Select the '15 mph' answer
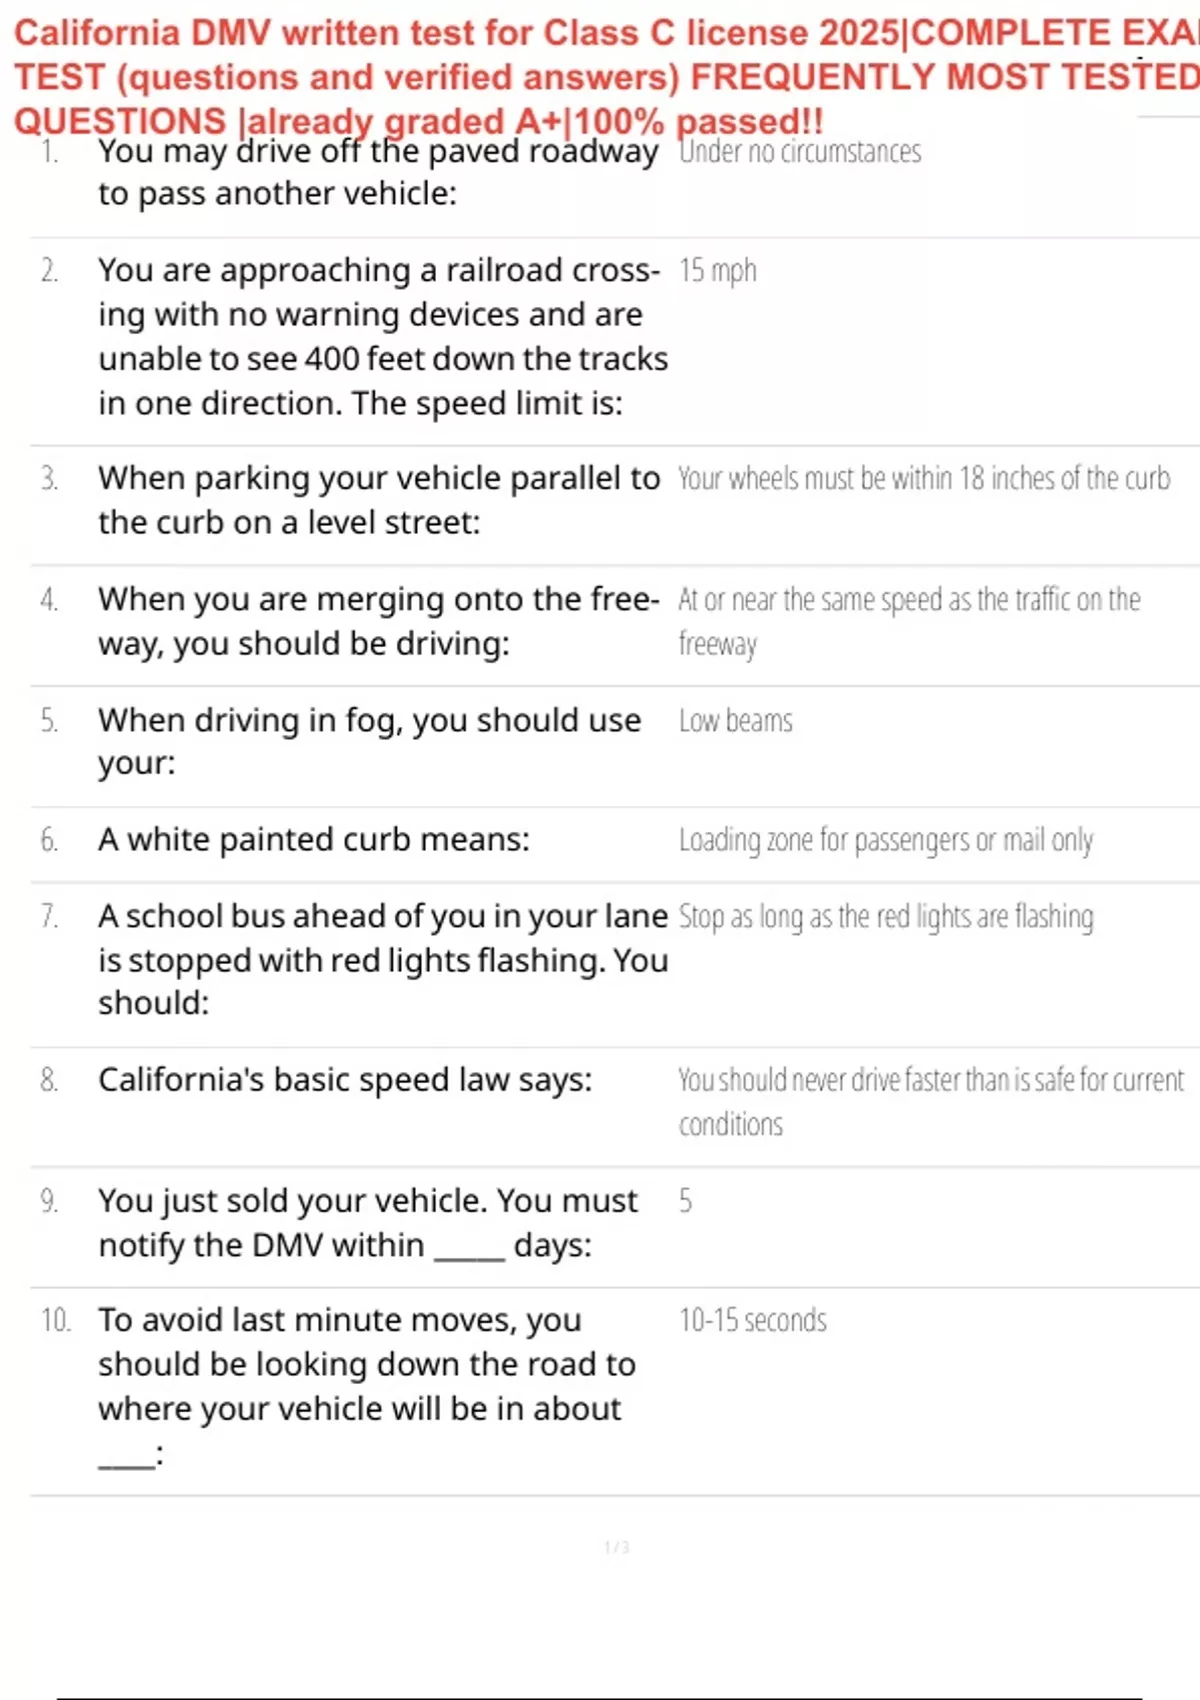Image resolution: width=1200 pixels, height=1700 pixels. [717, 271]
